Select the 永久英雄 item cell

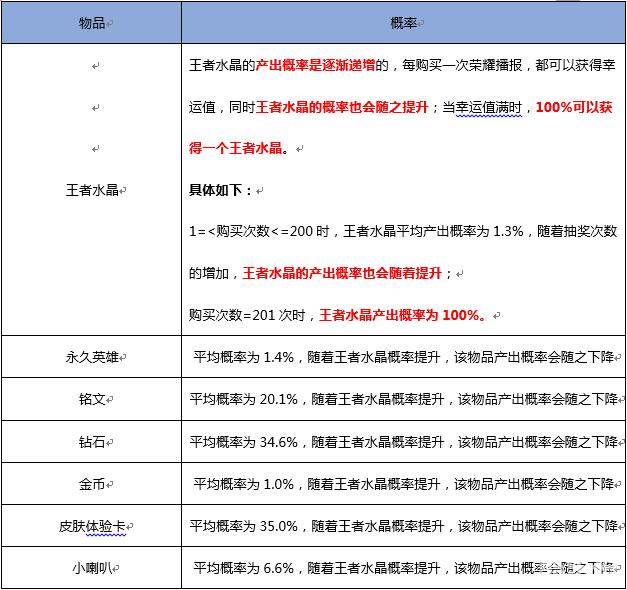[92, 357]
